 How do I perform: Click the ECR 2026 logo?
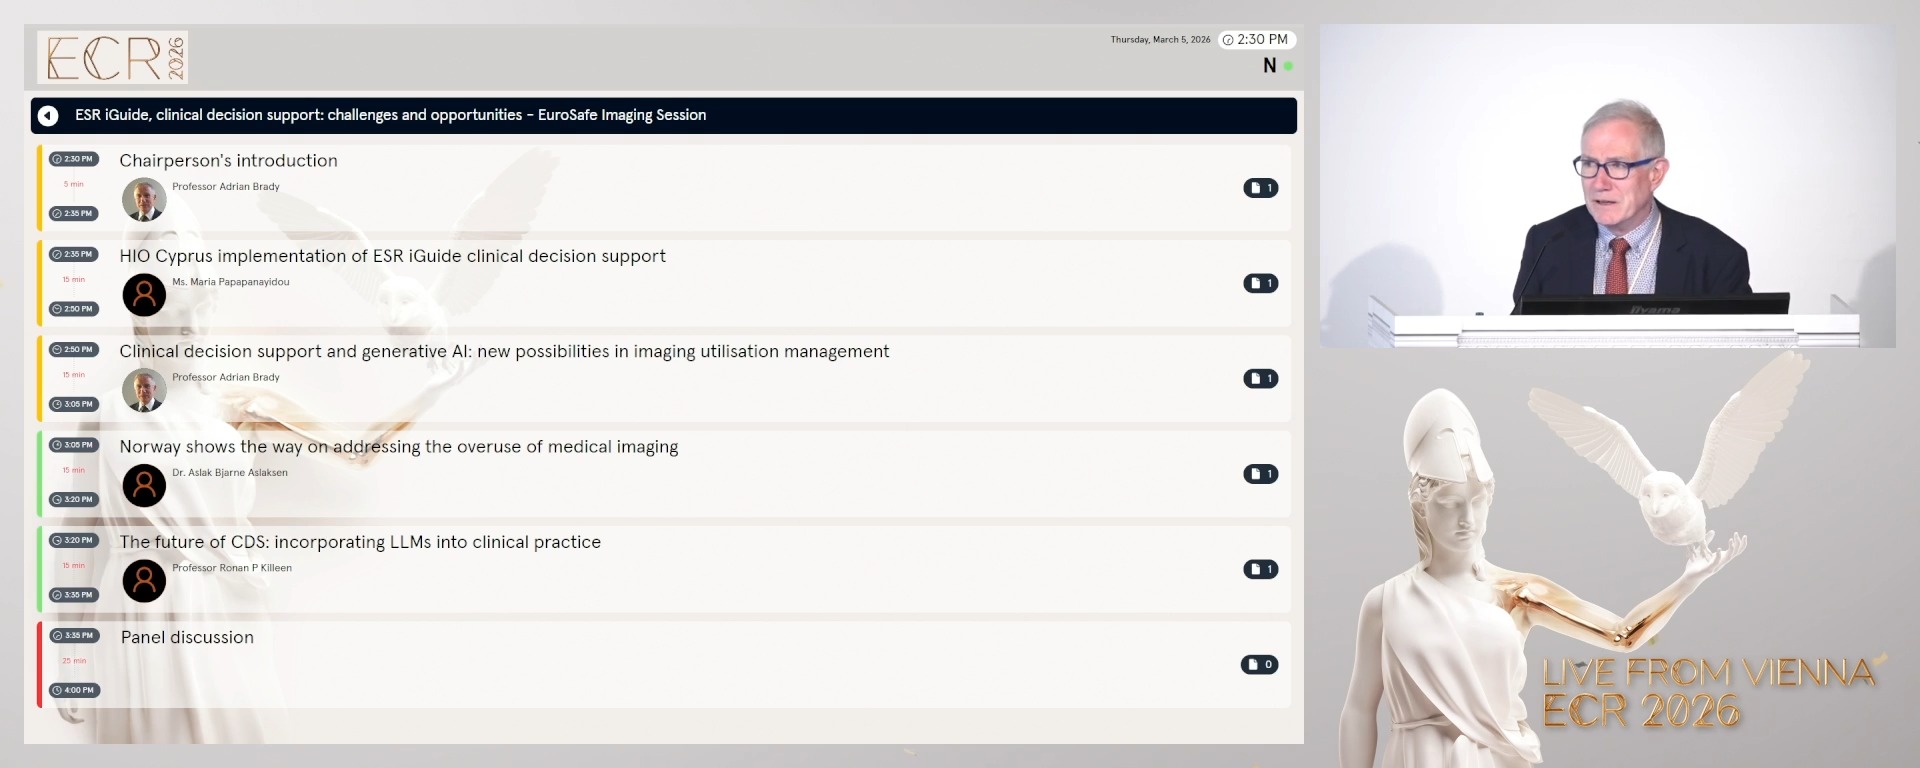[113, 57]
